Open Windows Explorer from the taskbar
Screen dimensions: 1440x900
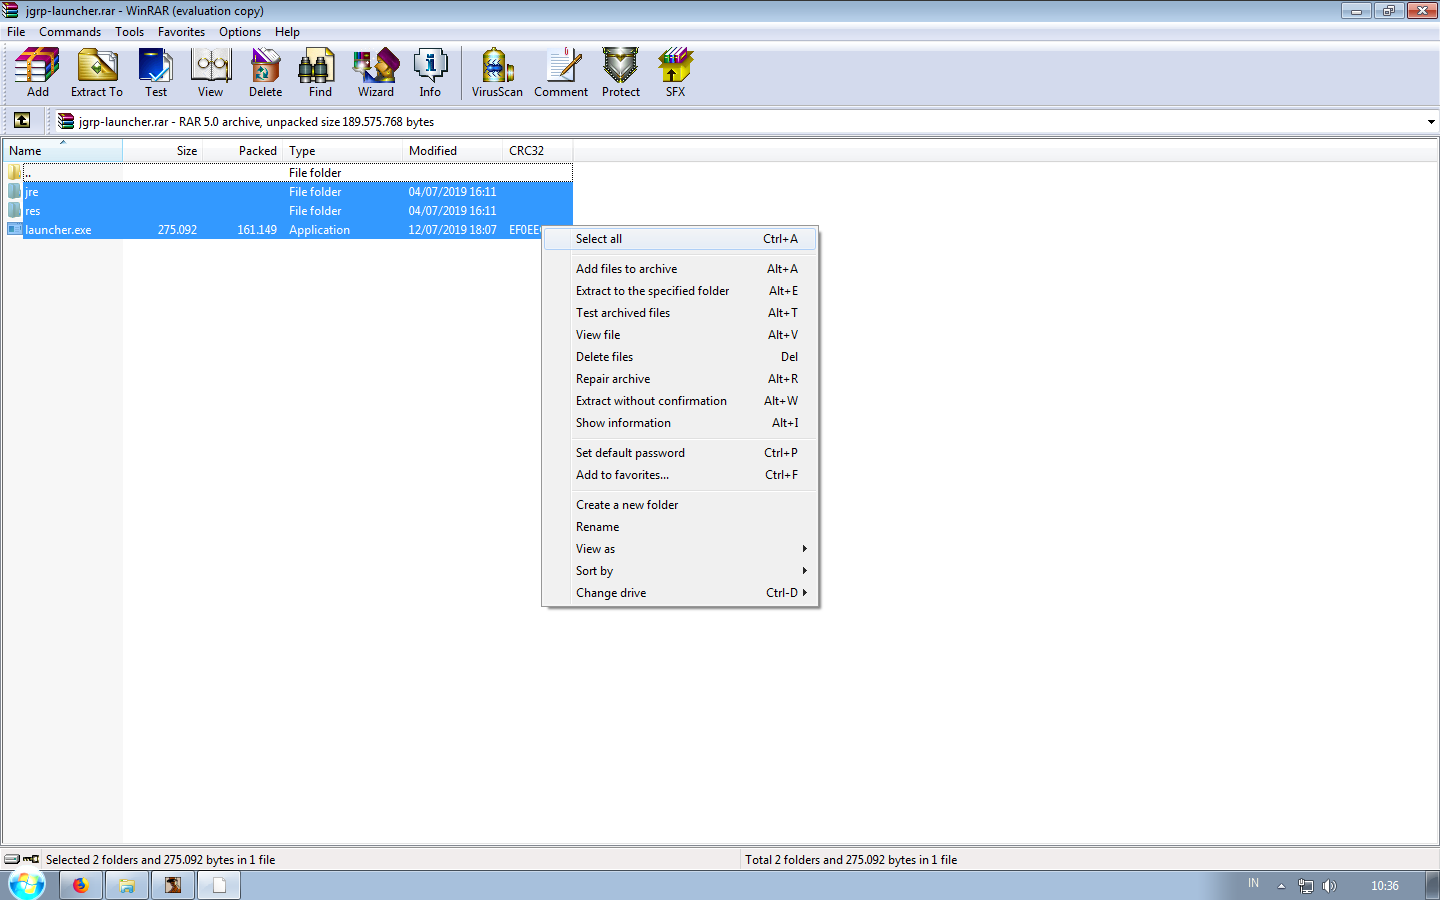(x=127, y=885)
